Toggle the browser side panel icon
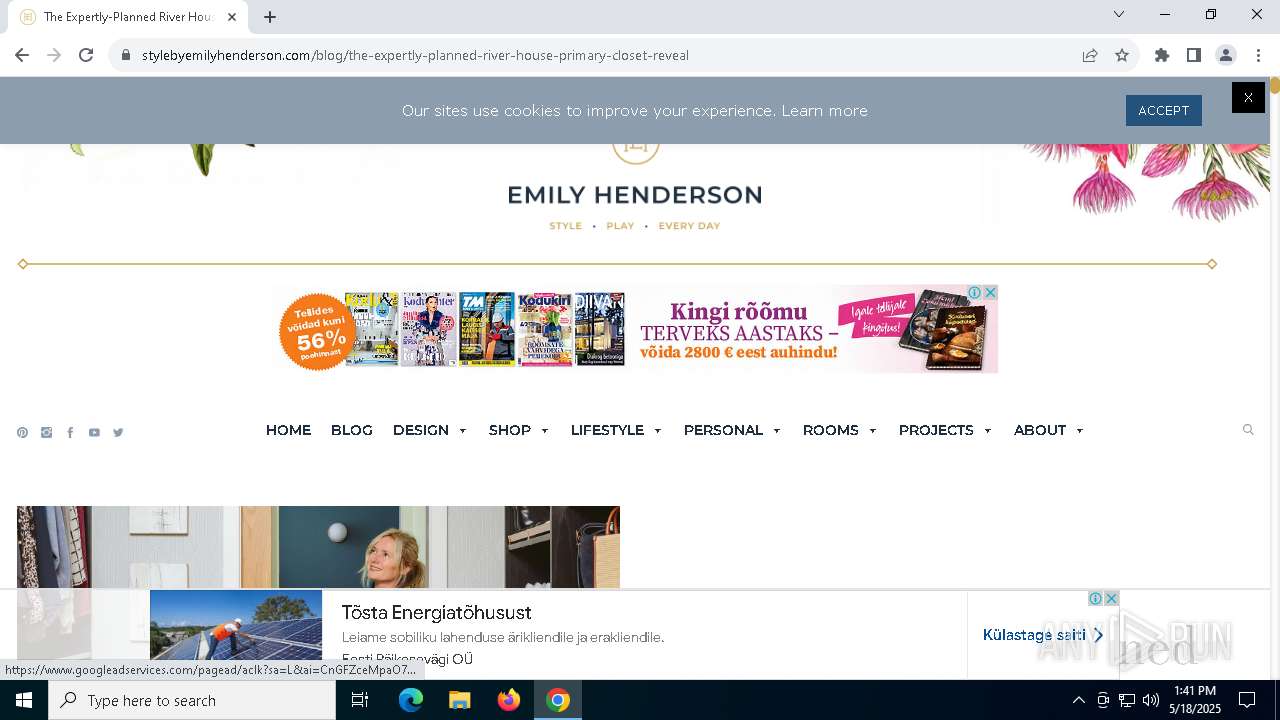Image resolution: width=1280 pixels, height=720 pixels. click(1194, 55)
